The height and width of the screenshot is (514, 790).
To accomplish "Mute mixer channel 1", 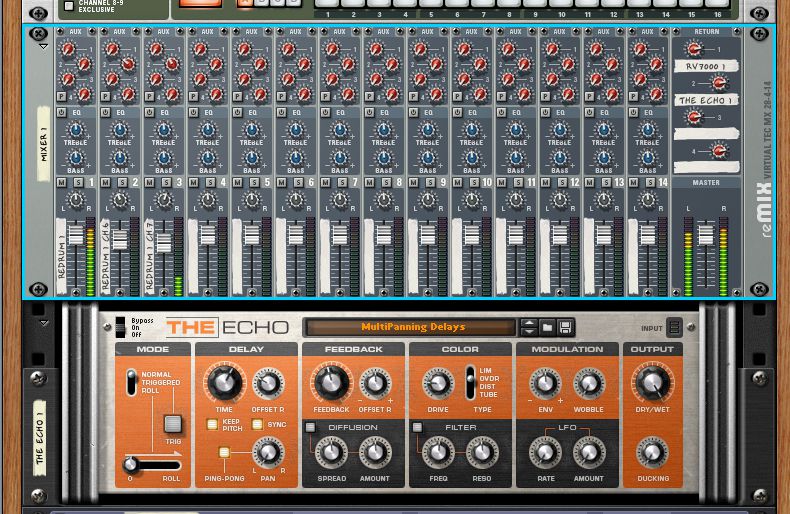I will (61, 182).
